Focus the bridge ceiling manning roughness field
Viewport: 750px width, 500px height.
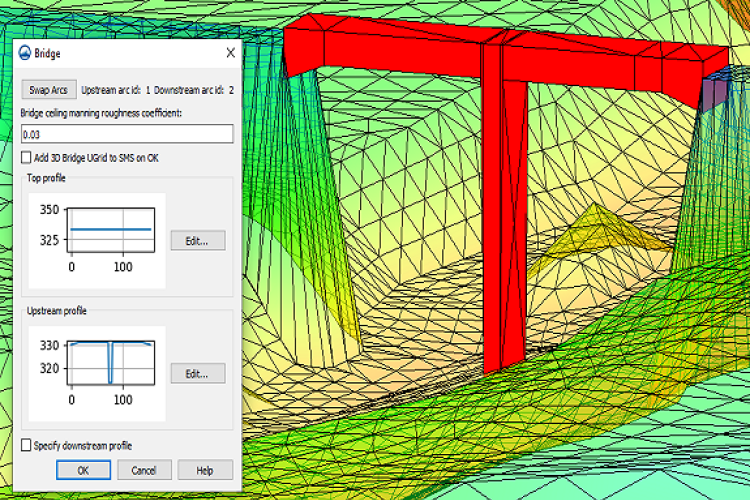click(127, 134)
